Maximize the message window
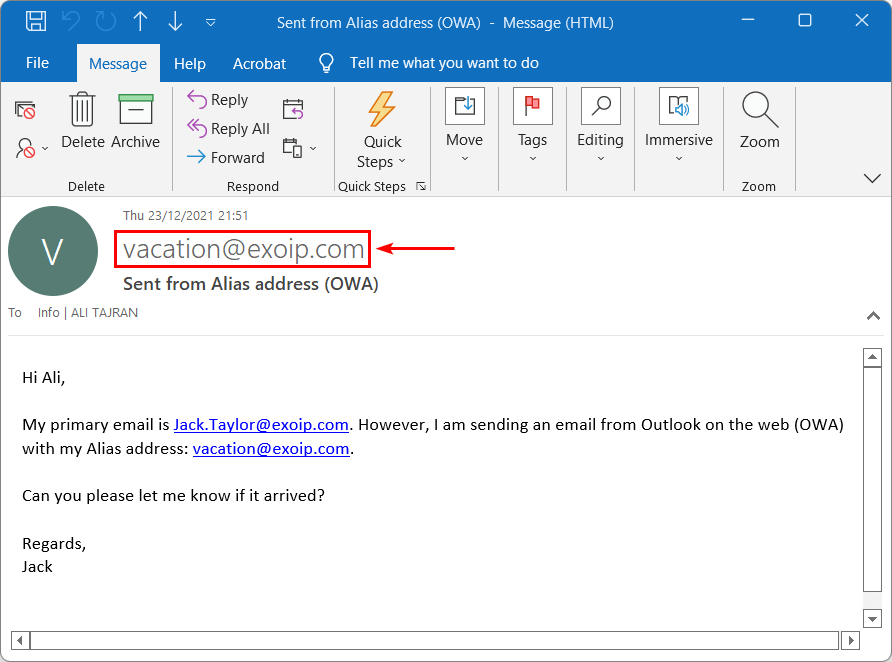892x662 pixels. pyautogui.click(x=805, y=20)
